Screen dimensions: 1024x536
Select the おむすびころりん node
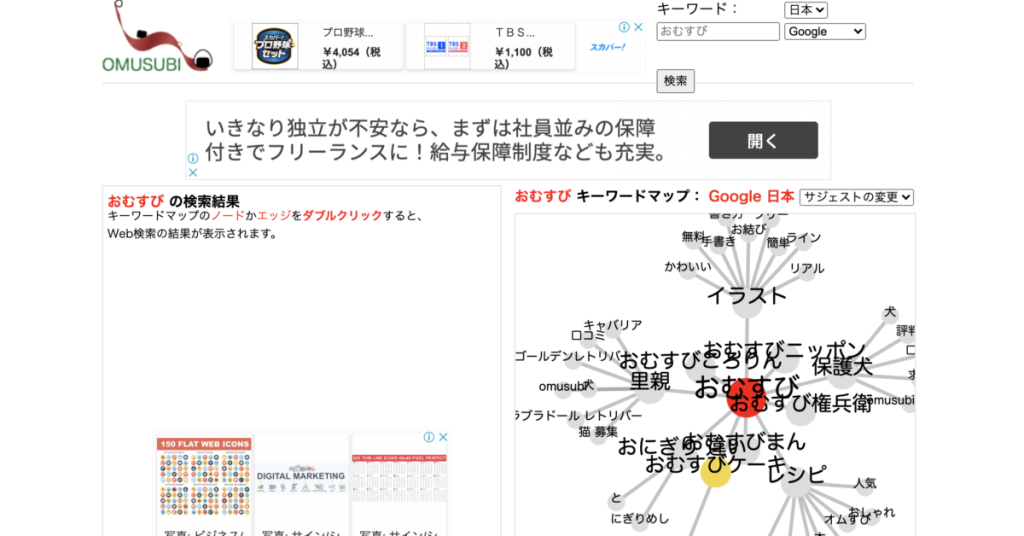click(700, 362)
